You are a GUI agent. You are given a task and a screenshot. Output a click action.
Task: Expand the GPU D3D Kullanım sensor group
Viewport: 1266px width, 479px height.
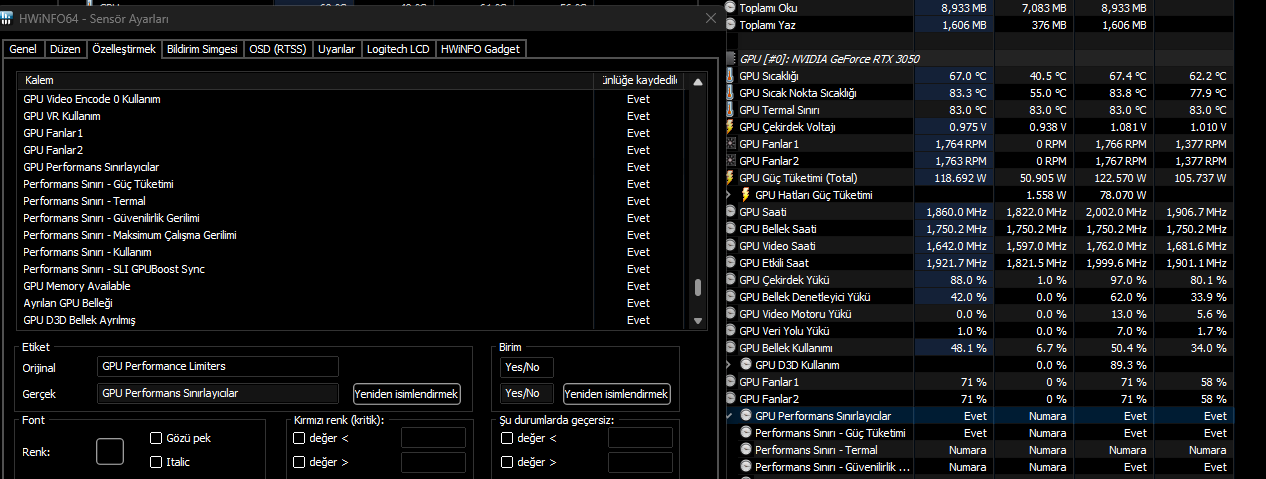[x=729, y=365]
